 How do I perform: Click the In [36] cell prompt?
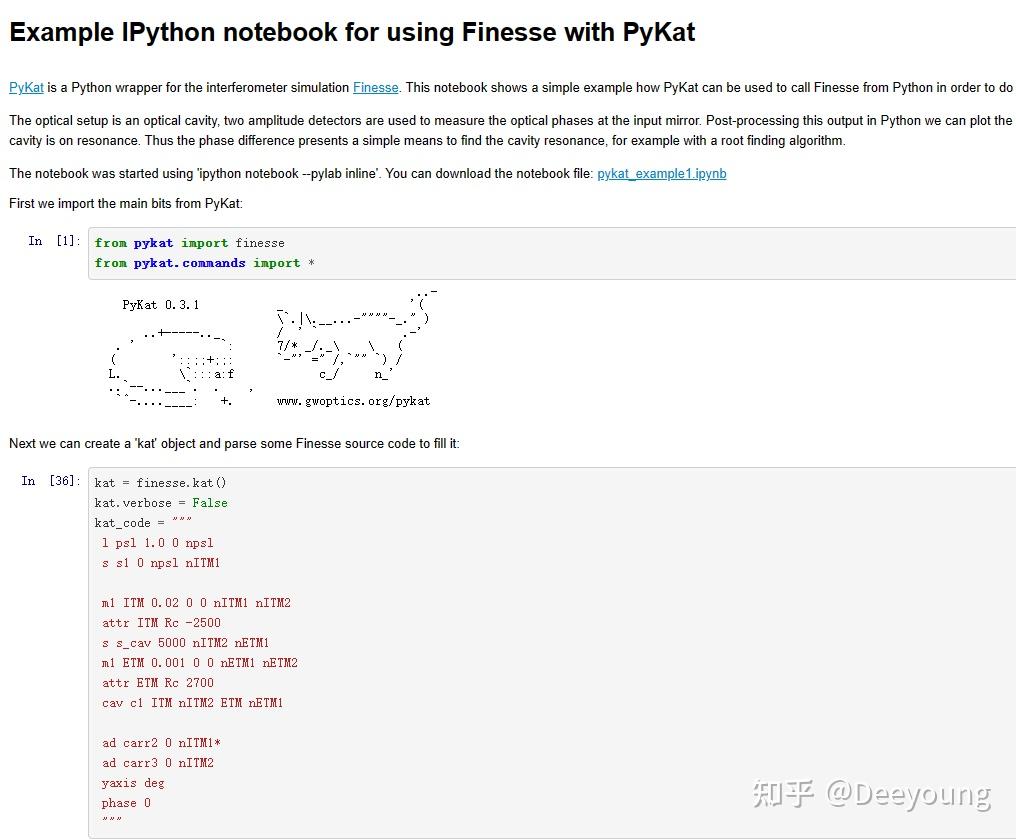(x=50, y=481)
